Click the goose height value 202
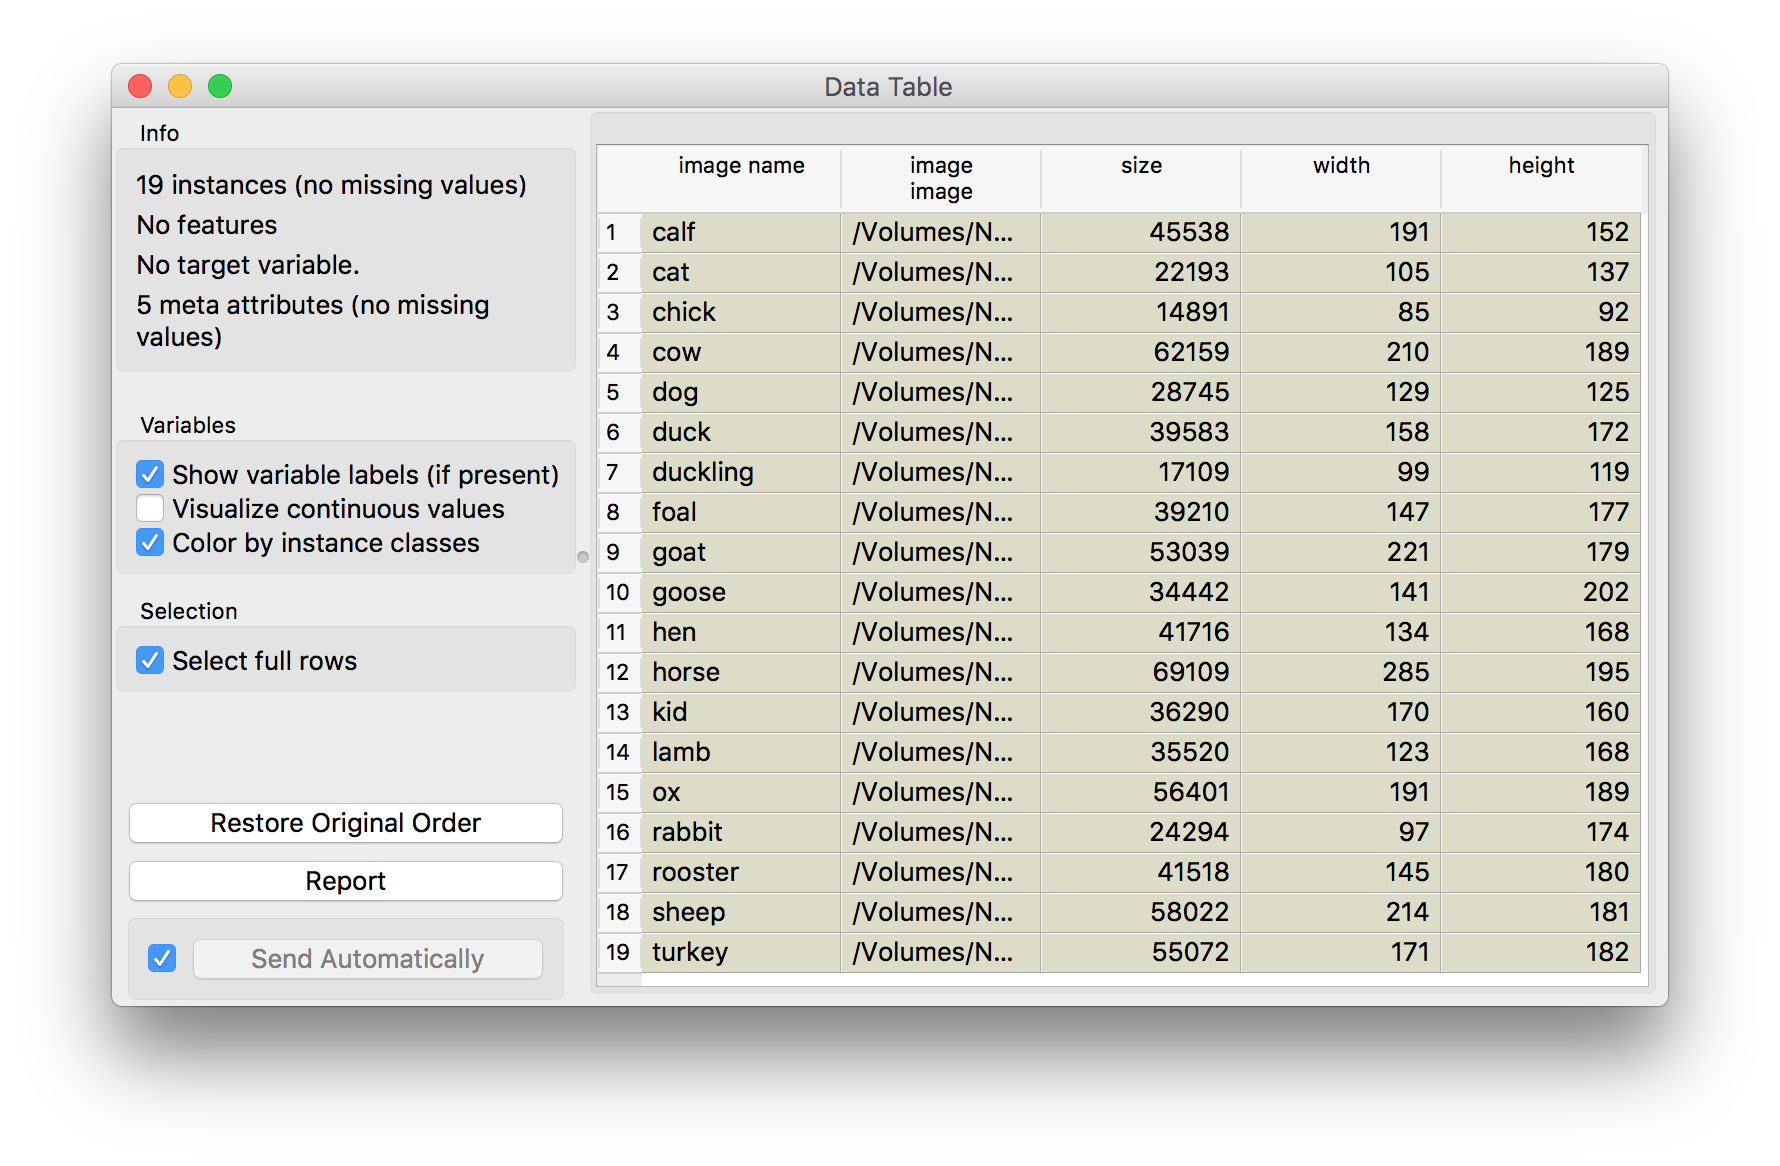Image resolution: width=1780 pixels, height=1166 pixels. pyautogui.click(x=1540, y=592)
